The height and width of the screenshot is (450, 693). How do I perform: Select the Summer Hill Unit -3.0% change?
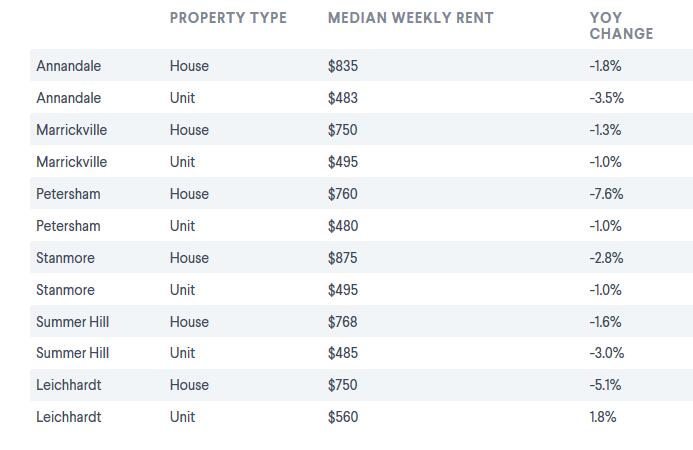tap(607, 353)
